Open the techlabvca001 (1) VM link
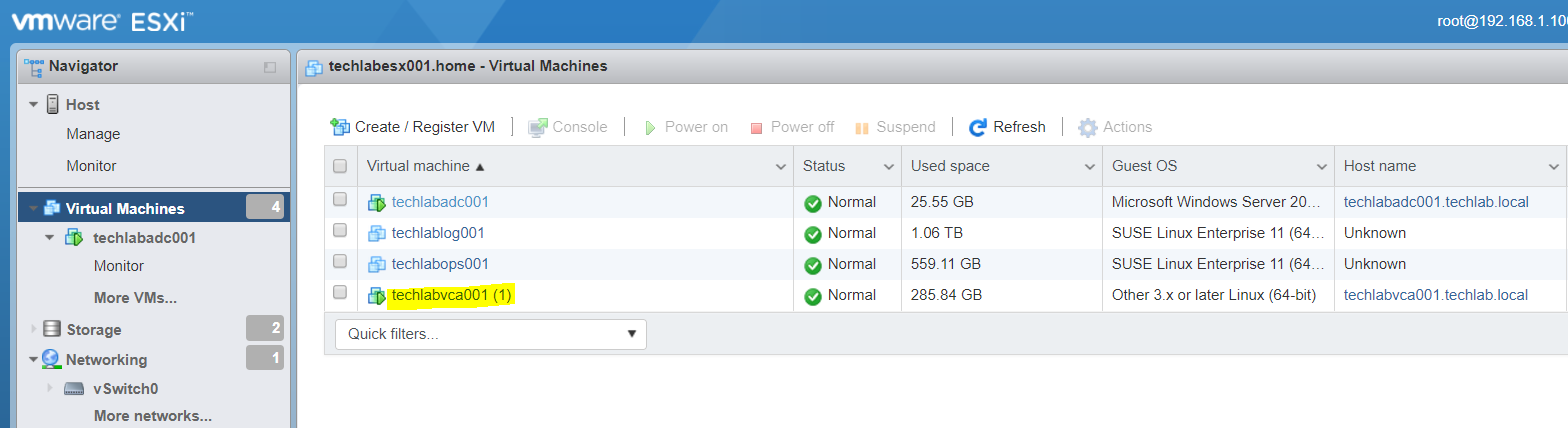The image size is (1568, 428). point(452,295)
